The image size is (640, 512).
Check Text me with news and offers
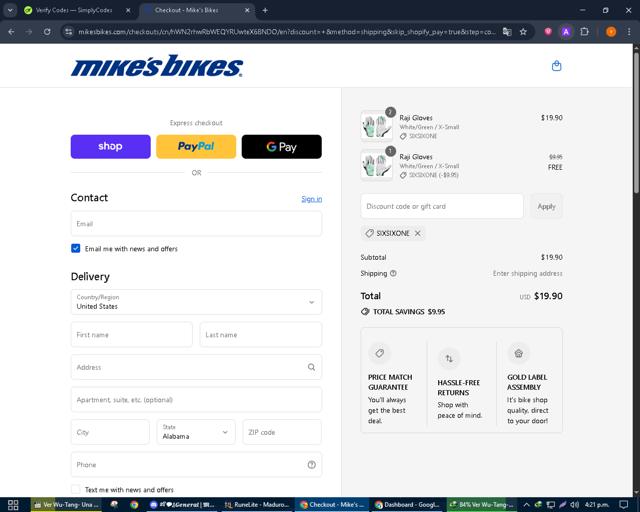[x=76, y=489]
